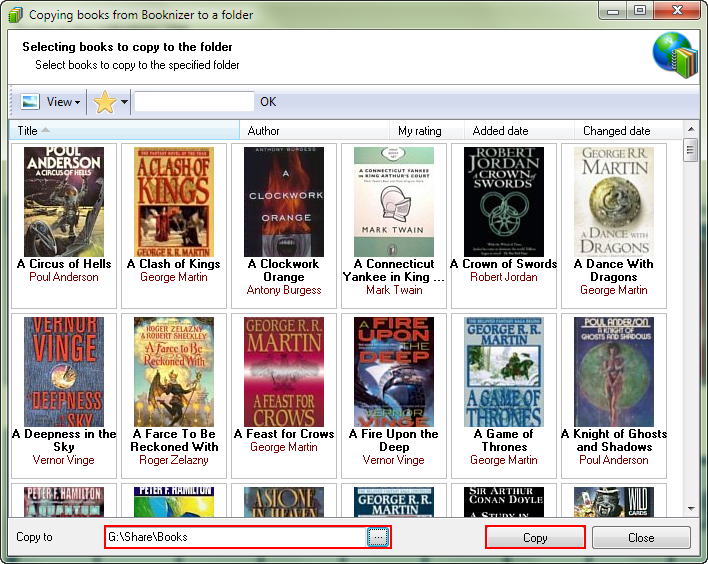708x564 pixels.
Task: Open the View dropdown menu
Action: (x=64, y=102)
